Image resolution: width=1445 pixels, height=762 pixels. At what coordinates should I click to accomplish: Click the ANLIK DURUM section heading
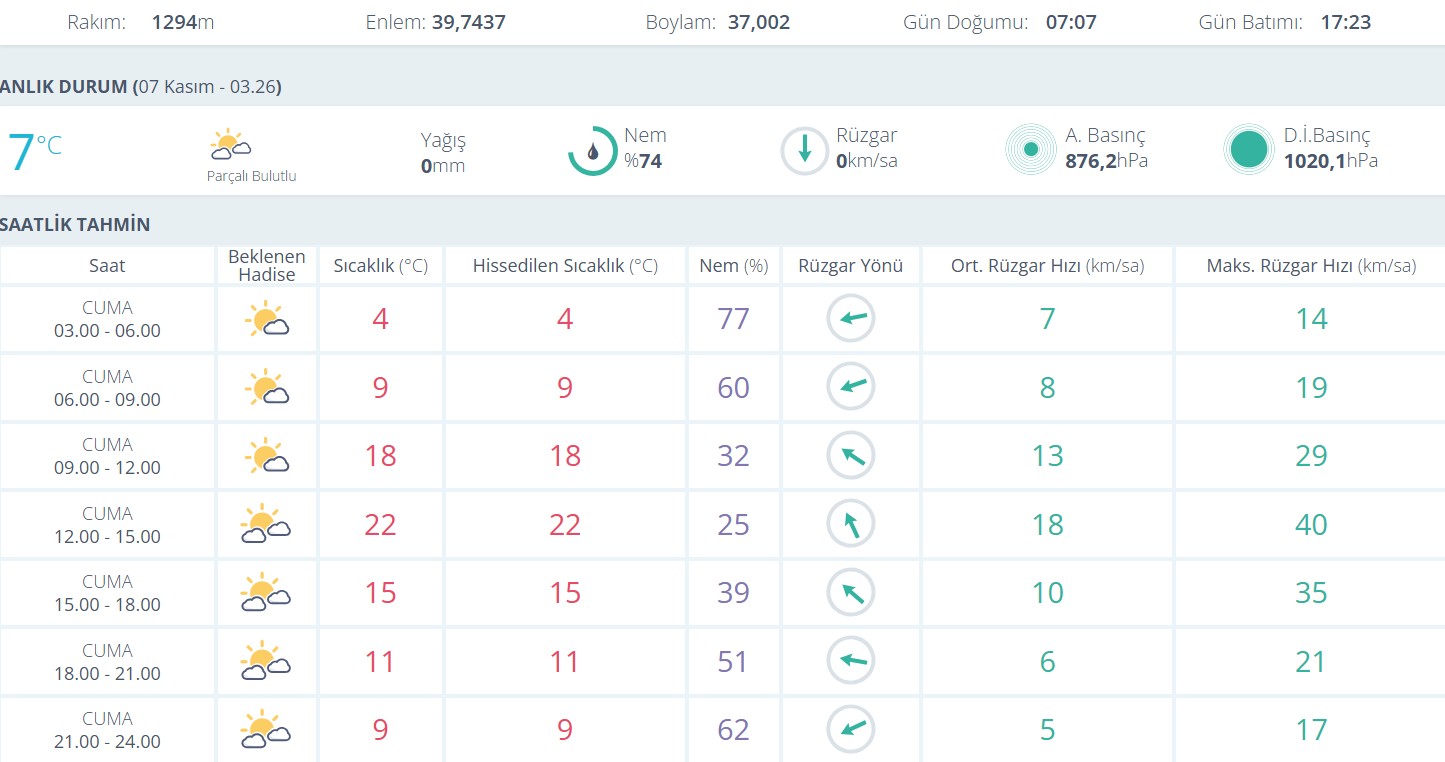[x=140, y=87]
